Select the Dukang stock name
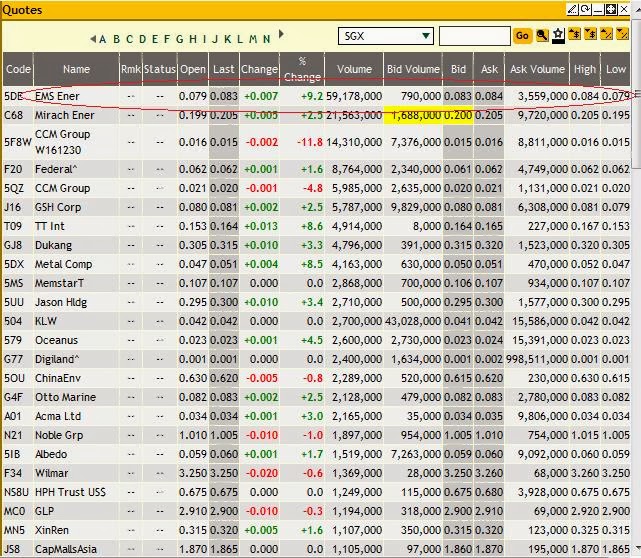 point(53,245)
